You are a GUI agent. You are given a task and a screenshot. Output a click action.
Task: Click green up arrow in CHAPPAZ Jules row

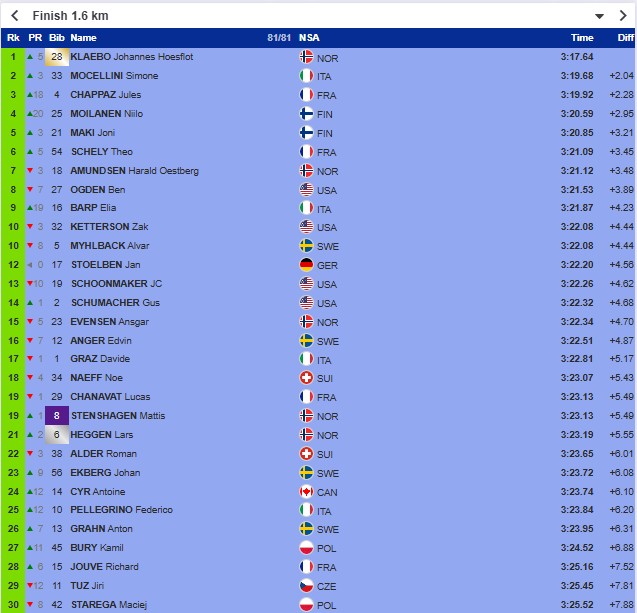pos(31,95)
